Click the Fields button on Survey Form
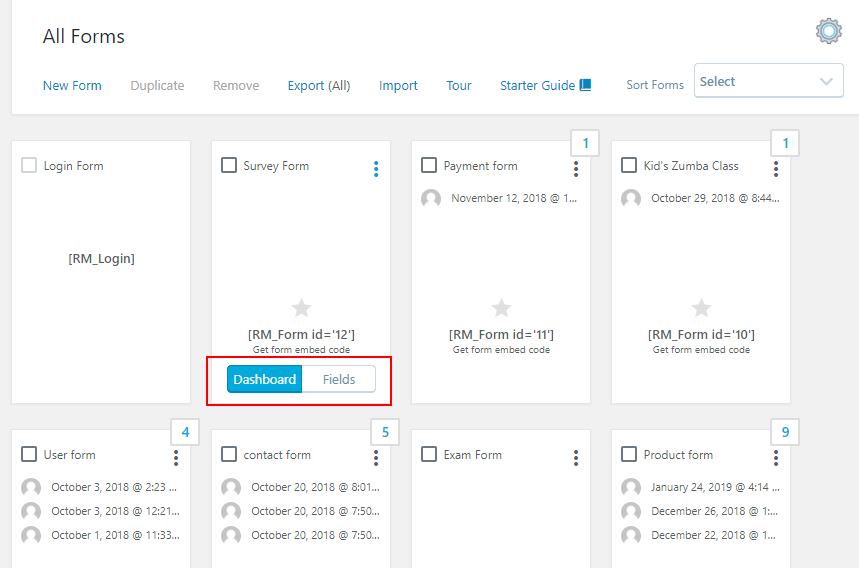 (x=339, y=379)
